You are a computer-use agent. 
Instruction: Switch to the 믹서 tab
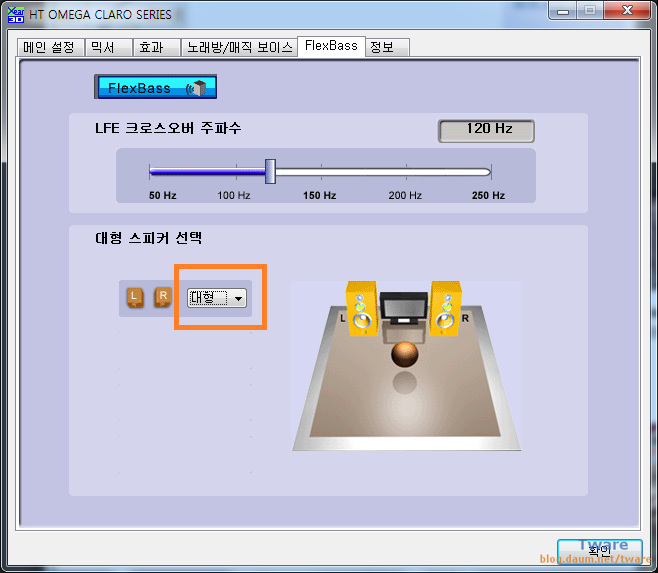click(x=109, y=47)
